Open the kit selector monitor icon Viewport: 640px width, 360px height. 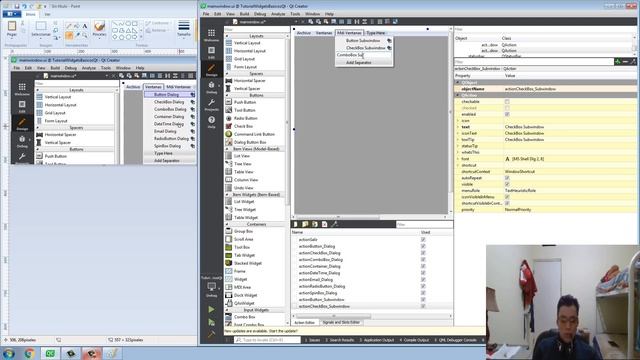click(x=211, y=288)
